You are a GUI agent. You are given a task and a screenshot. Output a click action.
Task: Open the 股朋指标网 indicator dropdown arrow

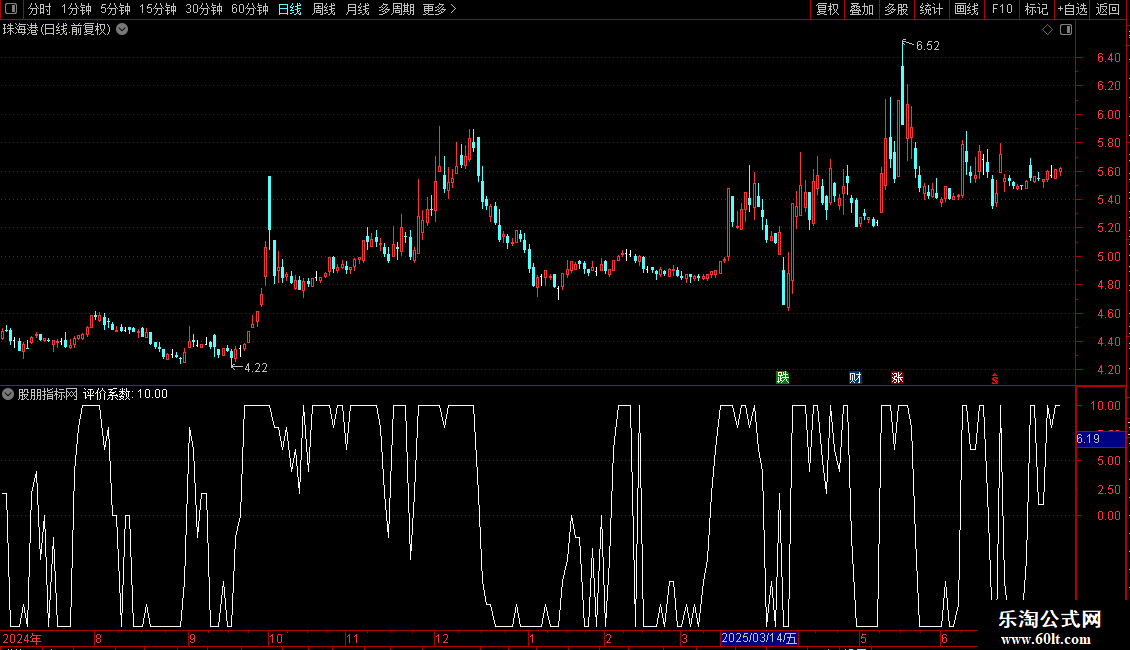[x=8, y=394]
